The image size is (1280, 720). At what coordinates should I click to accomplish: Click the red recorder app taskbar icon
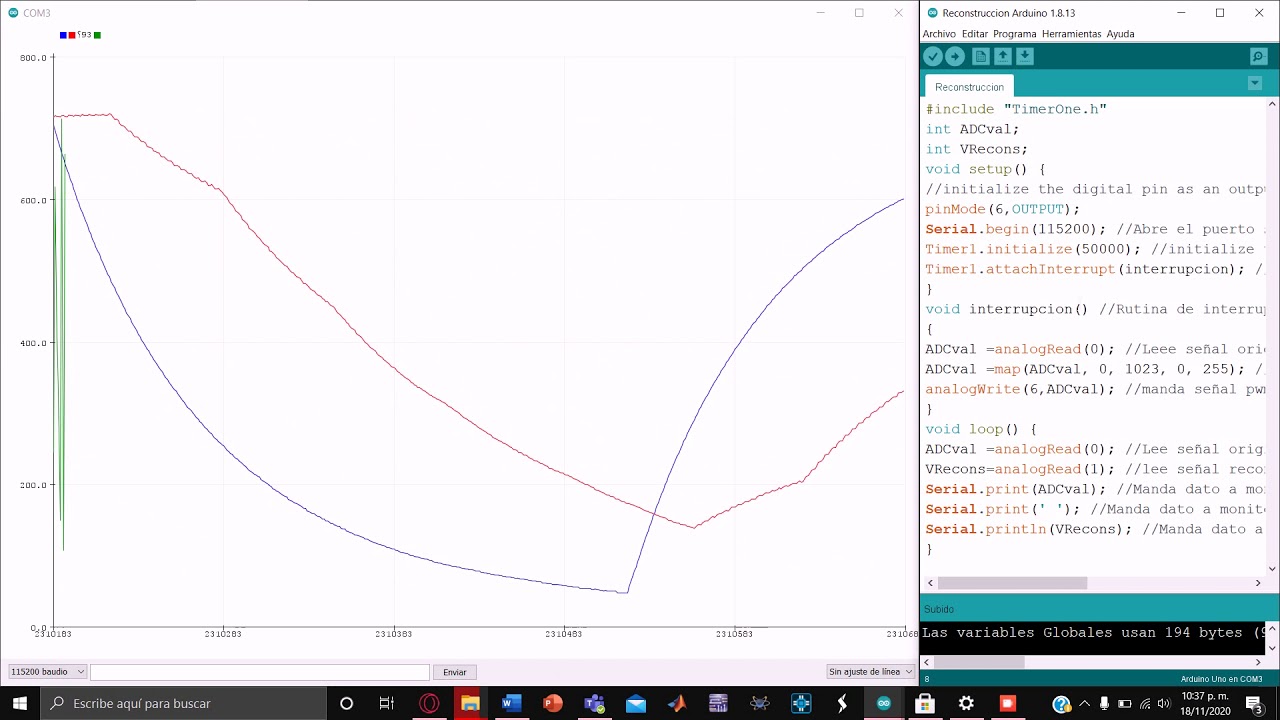coord(1008,703)
